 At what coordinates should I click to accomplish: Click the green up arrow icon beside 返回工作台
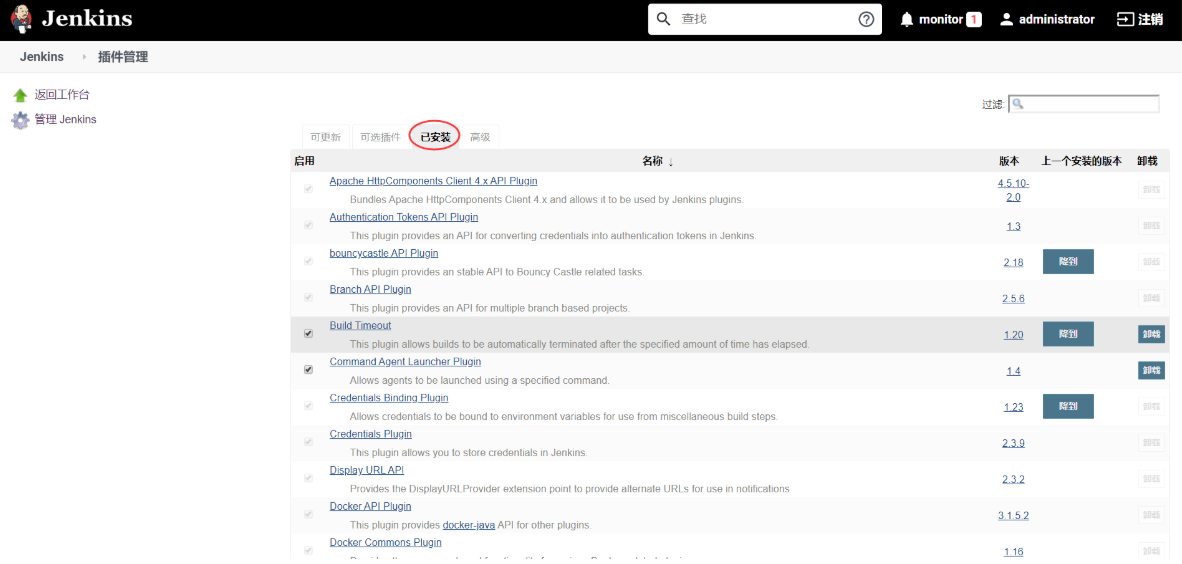click(x=20, y=96)
